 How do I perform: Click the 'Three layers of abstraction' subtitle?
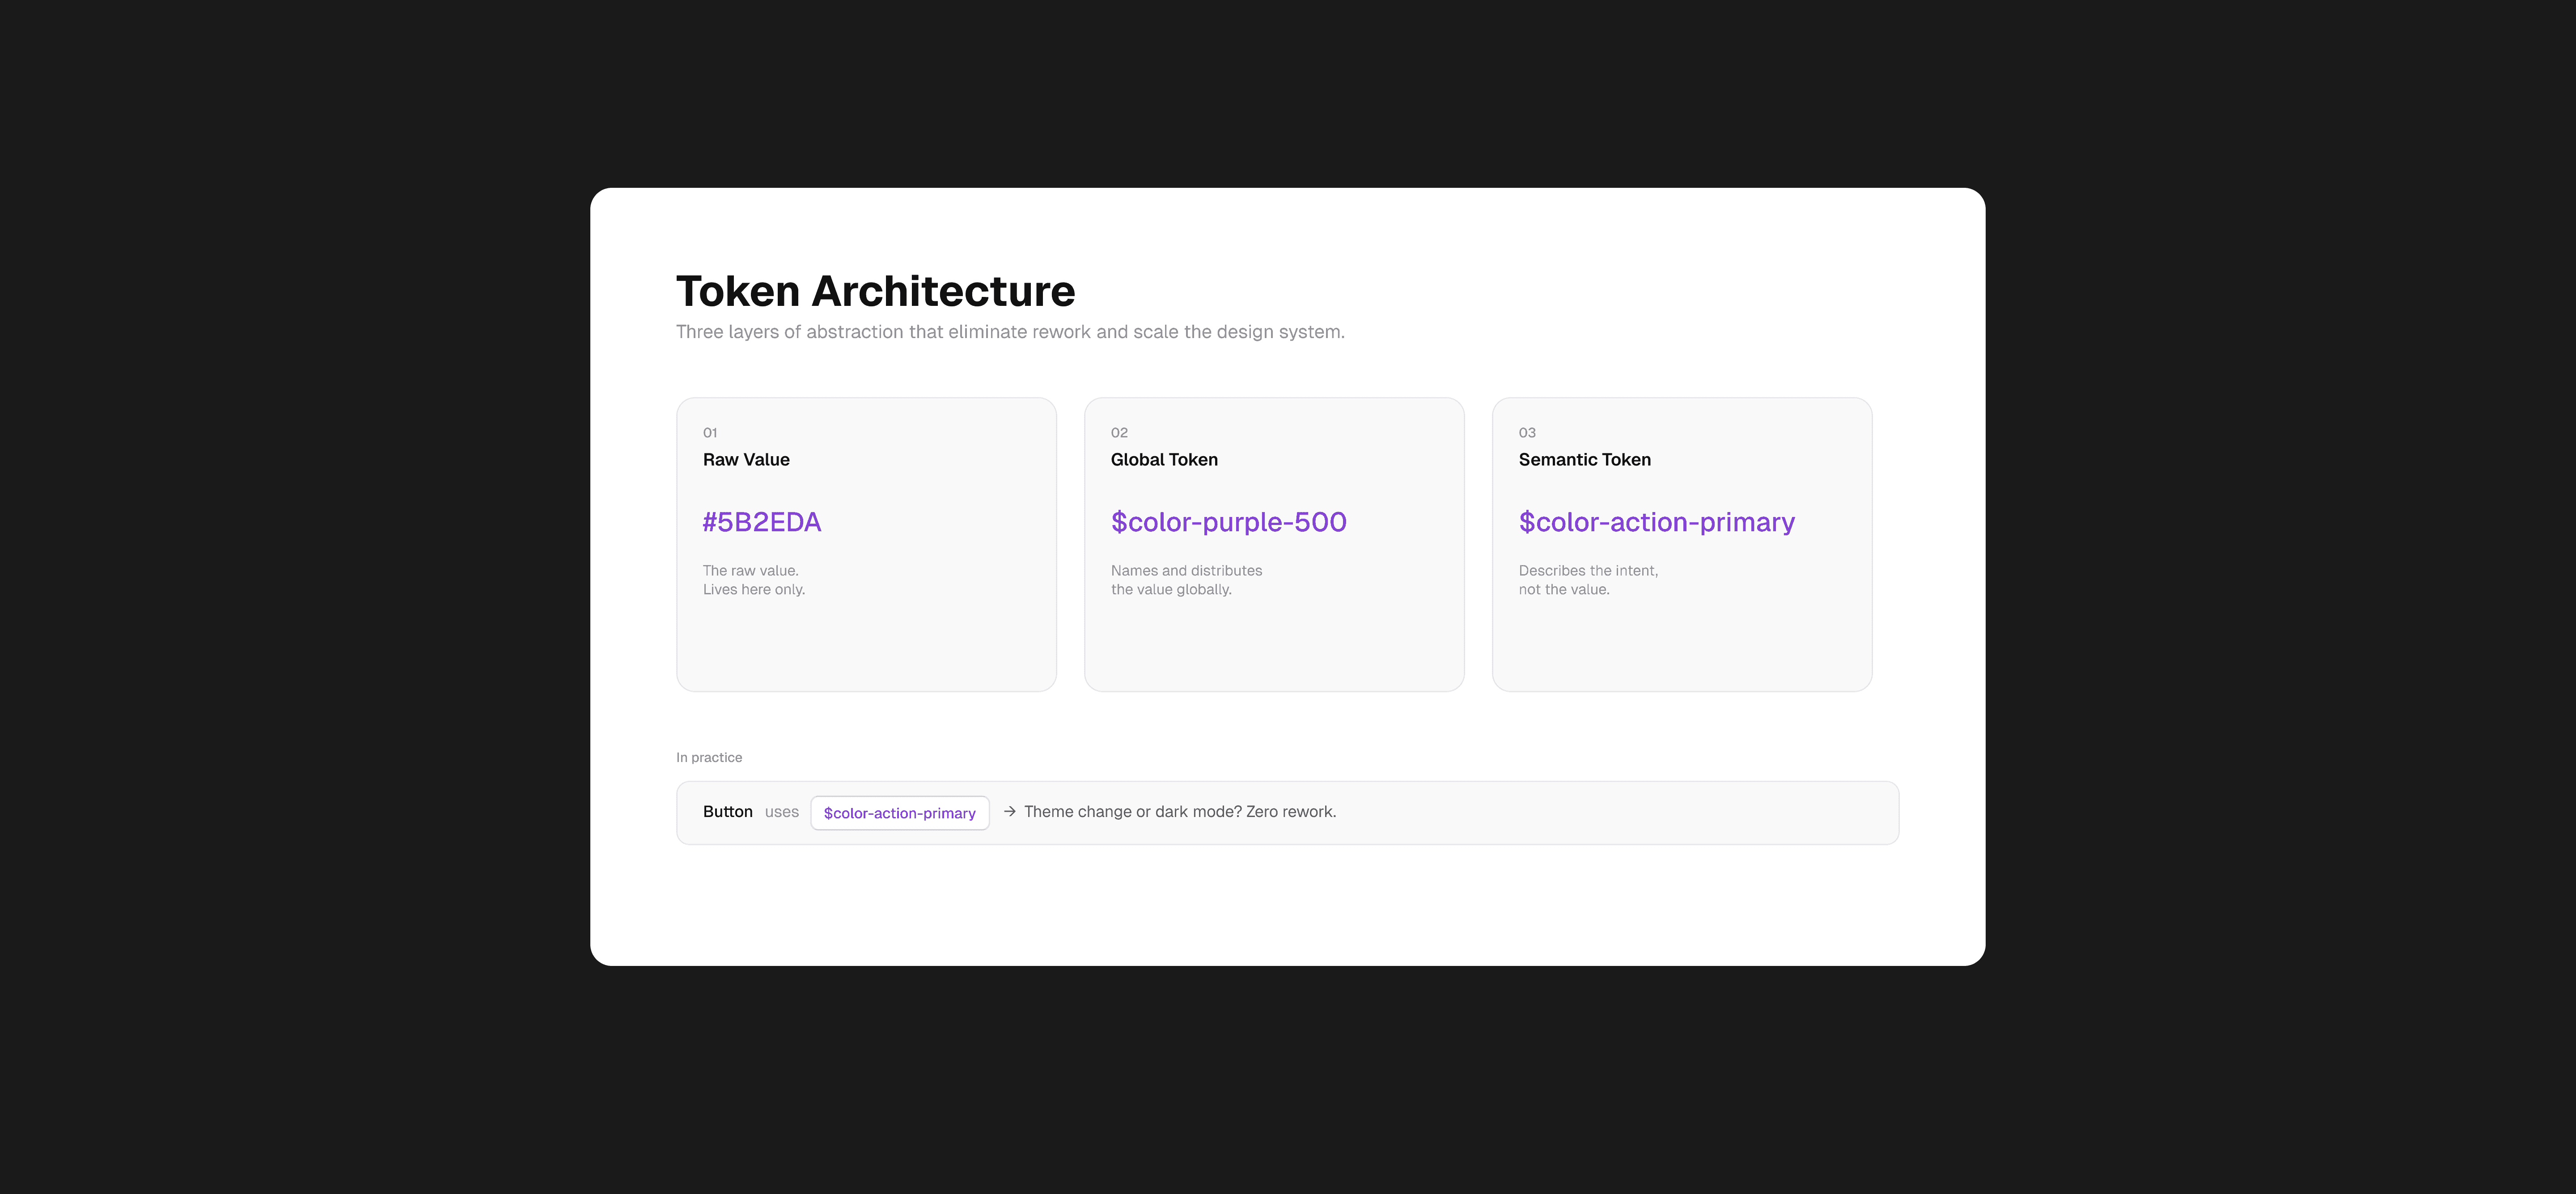(1010, 332)
